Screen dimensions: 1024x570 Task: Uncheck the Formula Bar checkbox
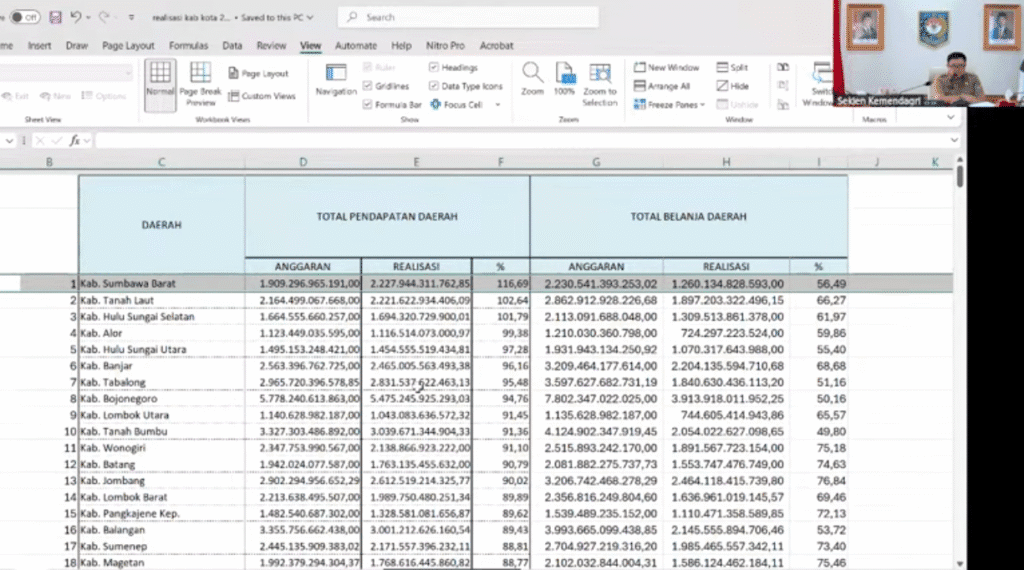pyautogui.click(x=368, y=104)
